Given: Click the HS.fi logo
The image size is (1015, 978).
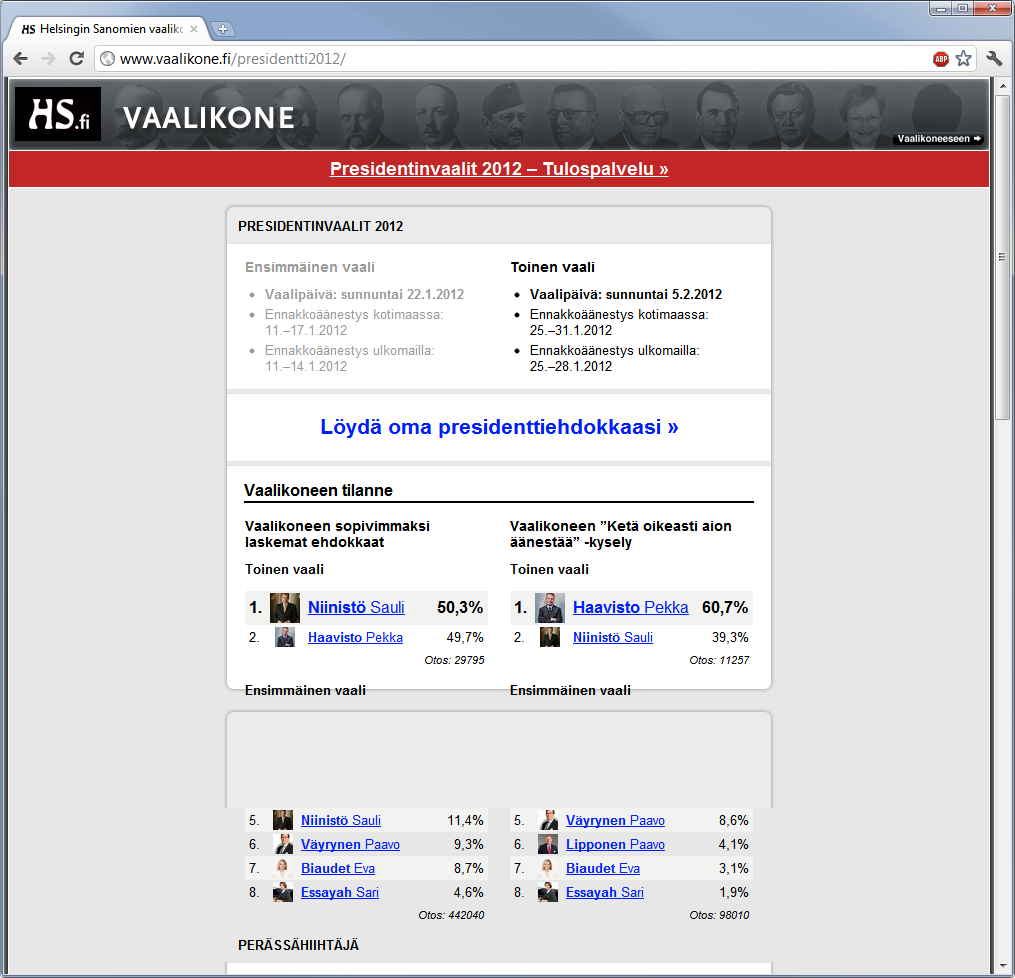Looking at the screenshot, I should tap(58, 115).
